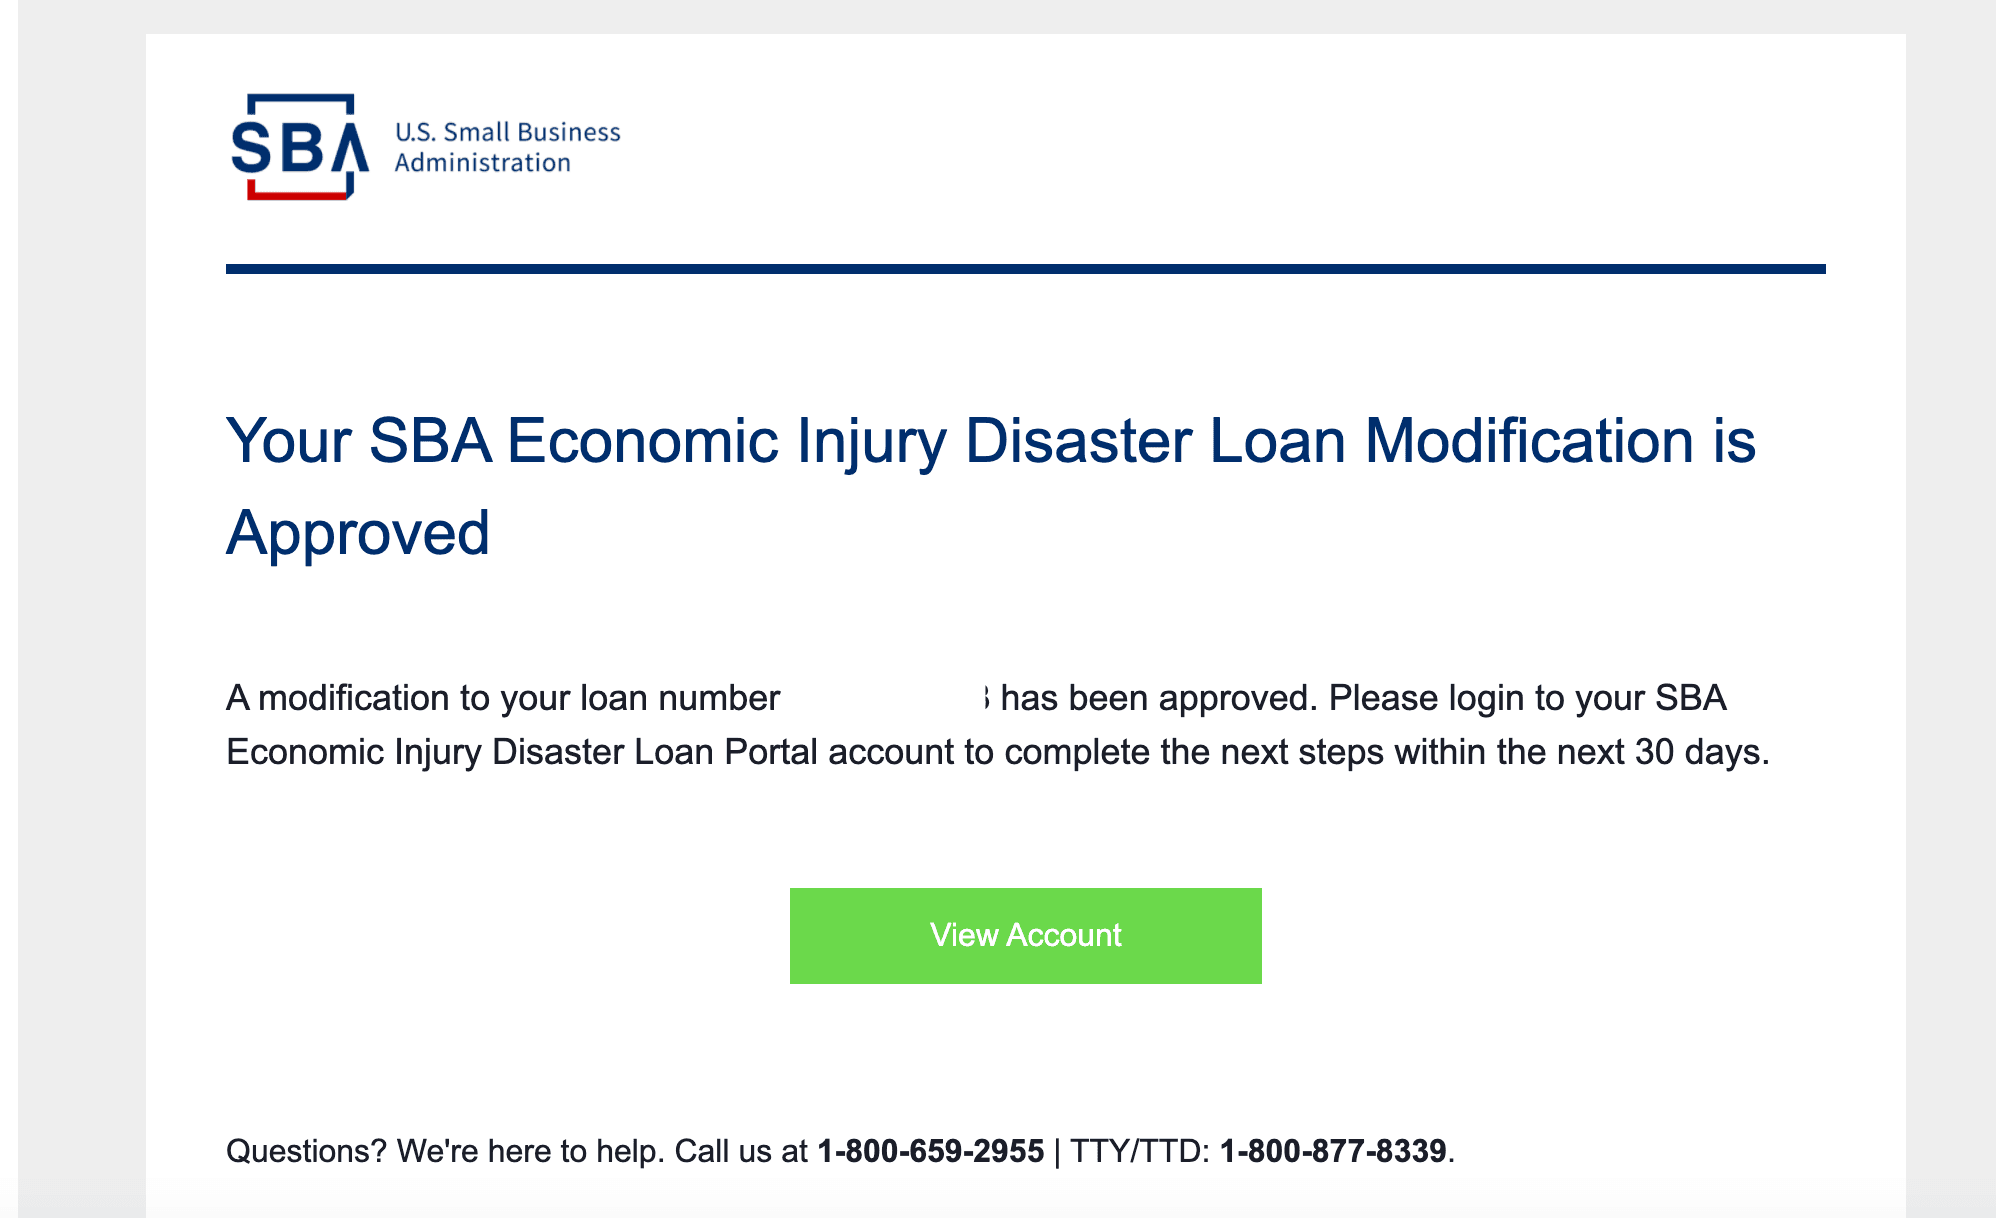
Task: Open the green View Account button
Action: click(x=1026, y=936)
